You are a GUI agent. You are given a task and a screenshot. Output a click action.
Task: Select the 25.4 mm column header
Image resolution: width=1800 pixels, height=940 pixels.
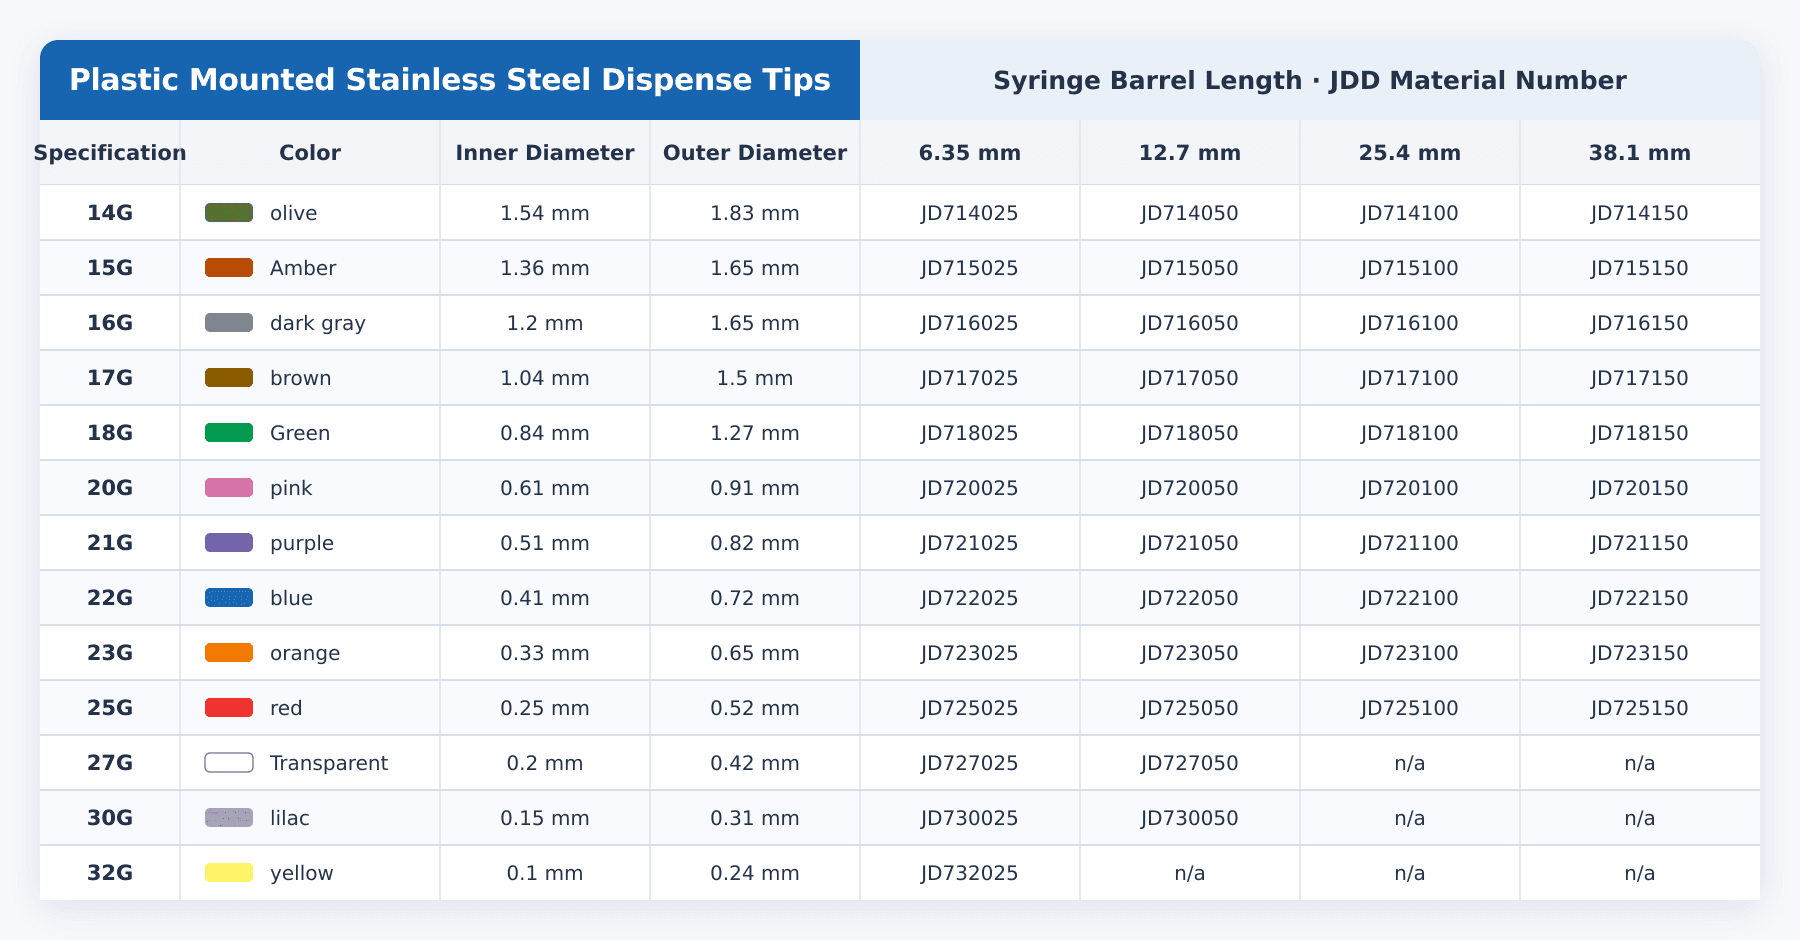pyautogui.click(x=1410, y=152)
